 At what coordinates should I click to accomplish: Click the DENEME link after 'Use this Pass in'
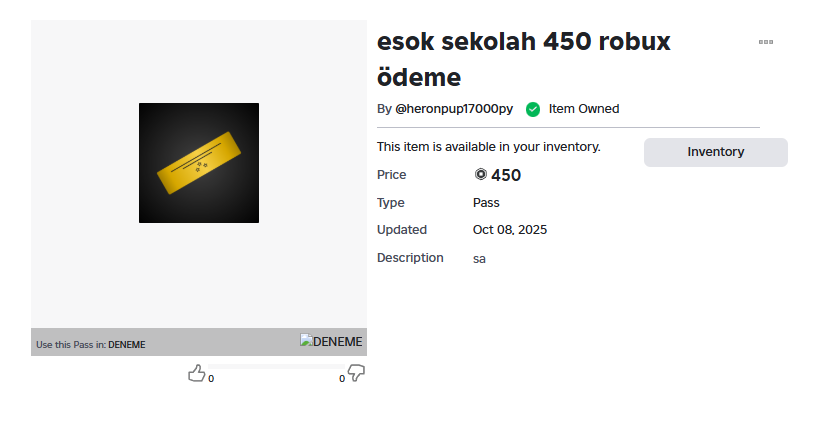click(x=127, y=345)
